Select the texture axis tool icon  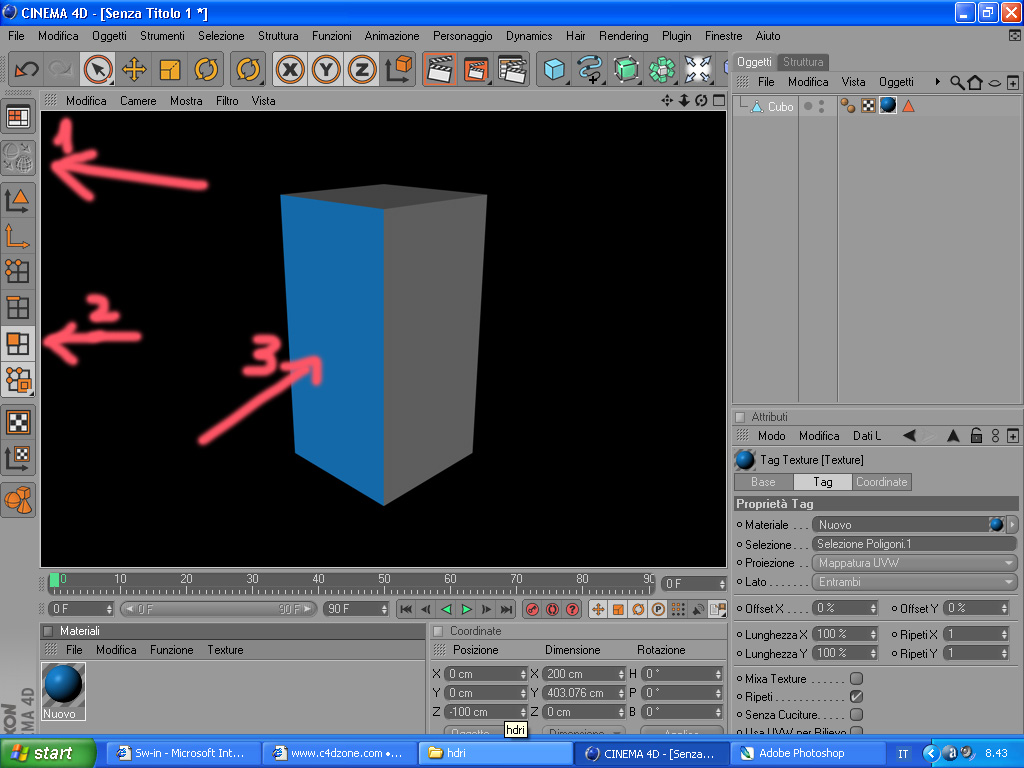coord(18,458)
